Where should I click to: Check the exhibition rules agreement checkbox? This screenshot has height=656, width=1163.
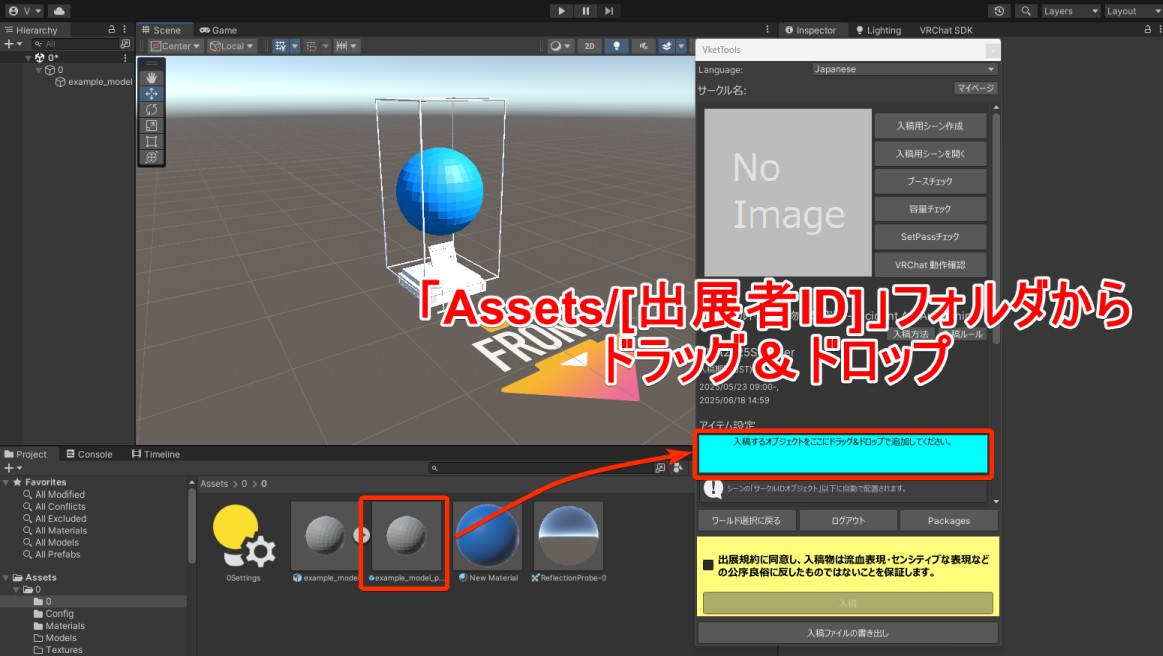708,565
